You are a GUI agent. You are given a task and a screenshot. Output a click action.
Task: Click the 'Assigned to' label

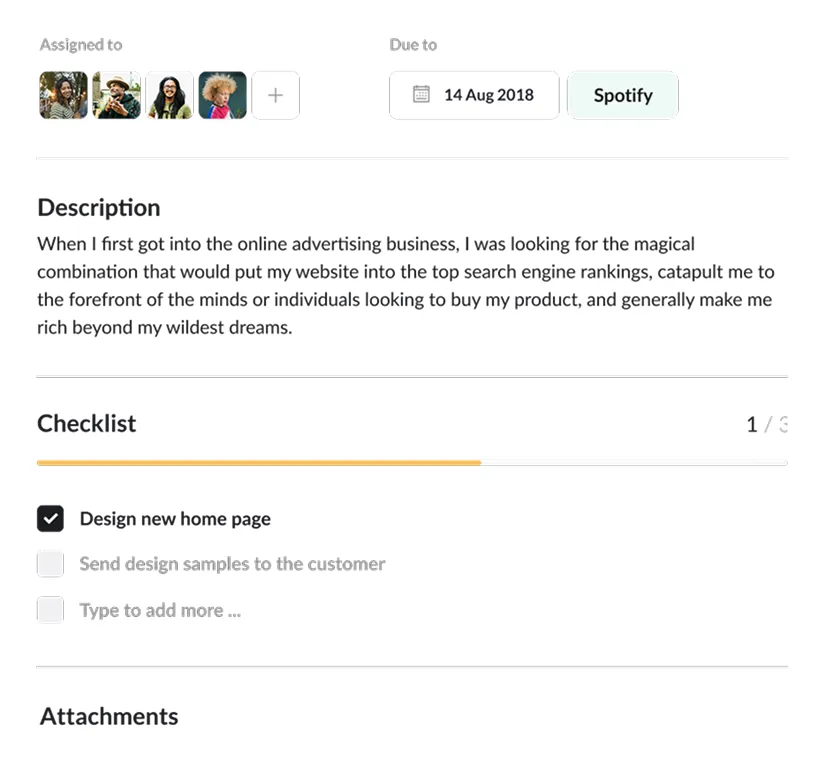80,44
